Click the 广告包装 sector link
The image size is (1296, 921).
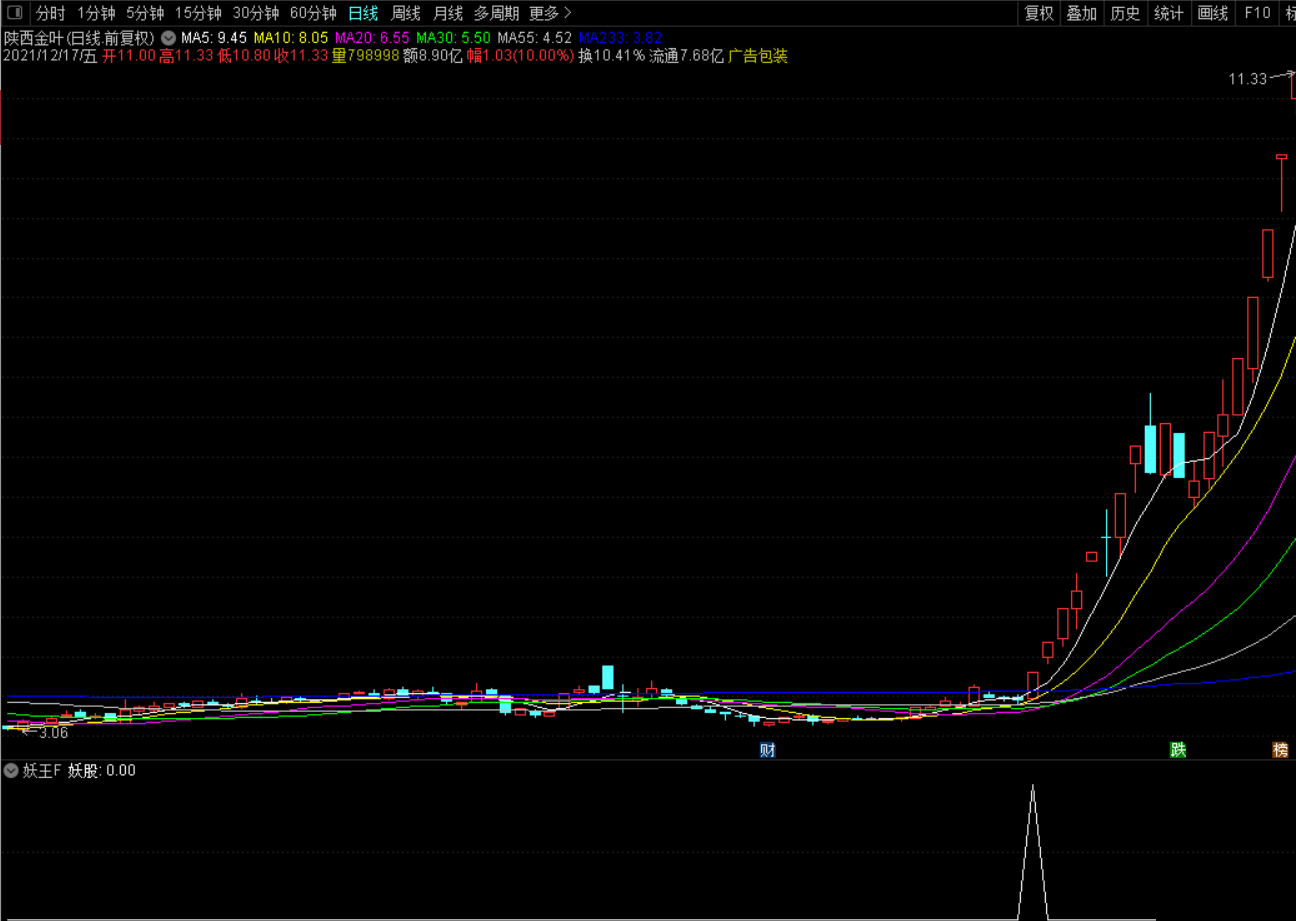758,56
